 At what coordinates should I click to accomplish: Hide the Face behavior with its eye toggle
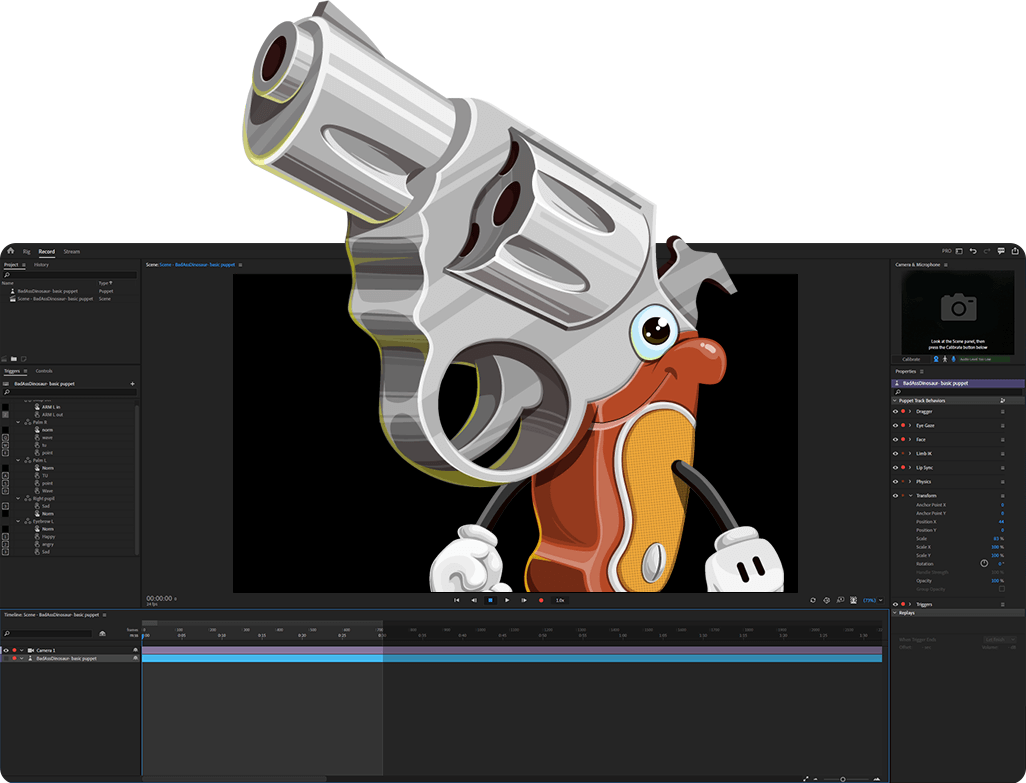pos(895,439)
